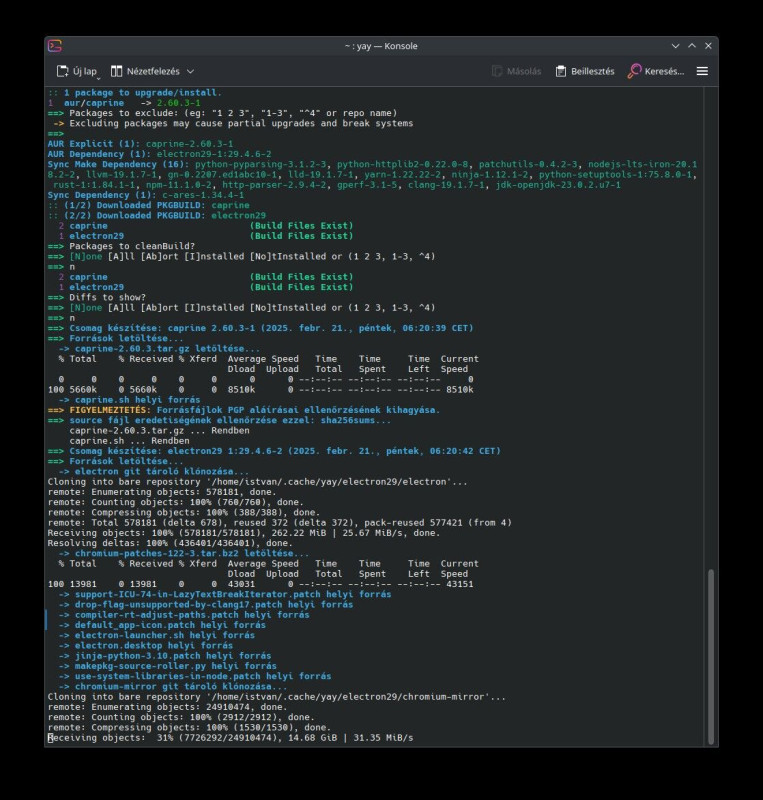Click 'electron git tároló klónozása...' line
The width and height of the screenshot is (763, 800).
pos(154,471)
